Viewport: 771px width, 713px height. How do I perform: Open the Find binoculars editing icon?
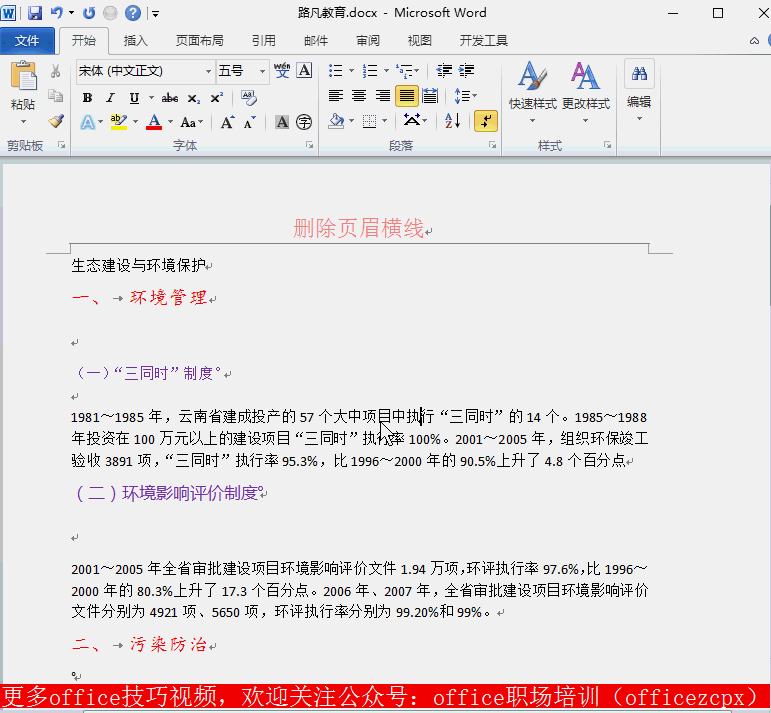(x=639, y=74)
